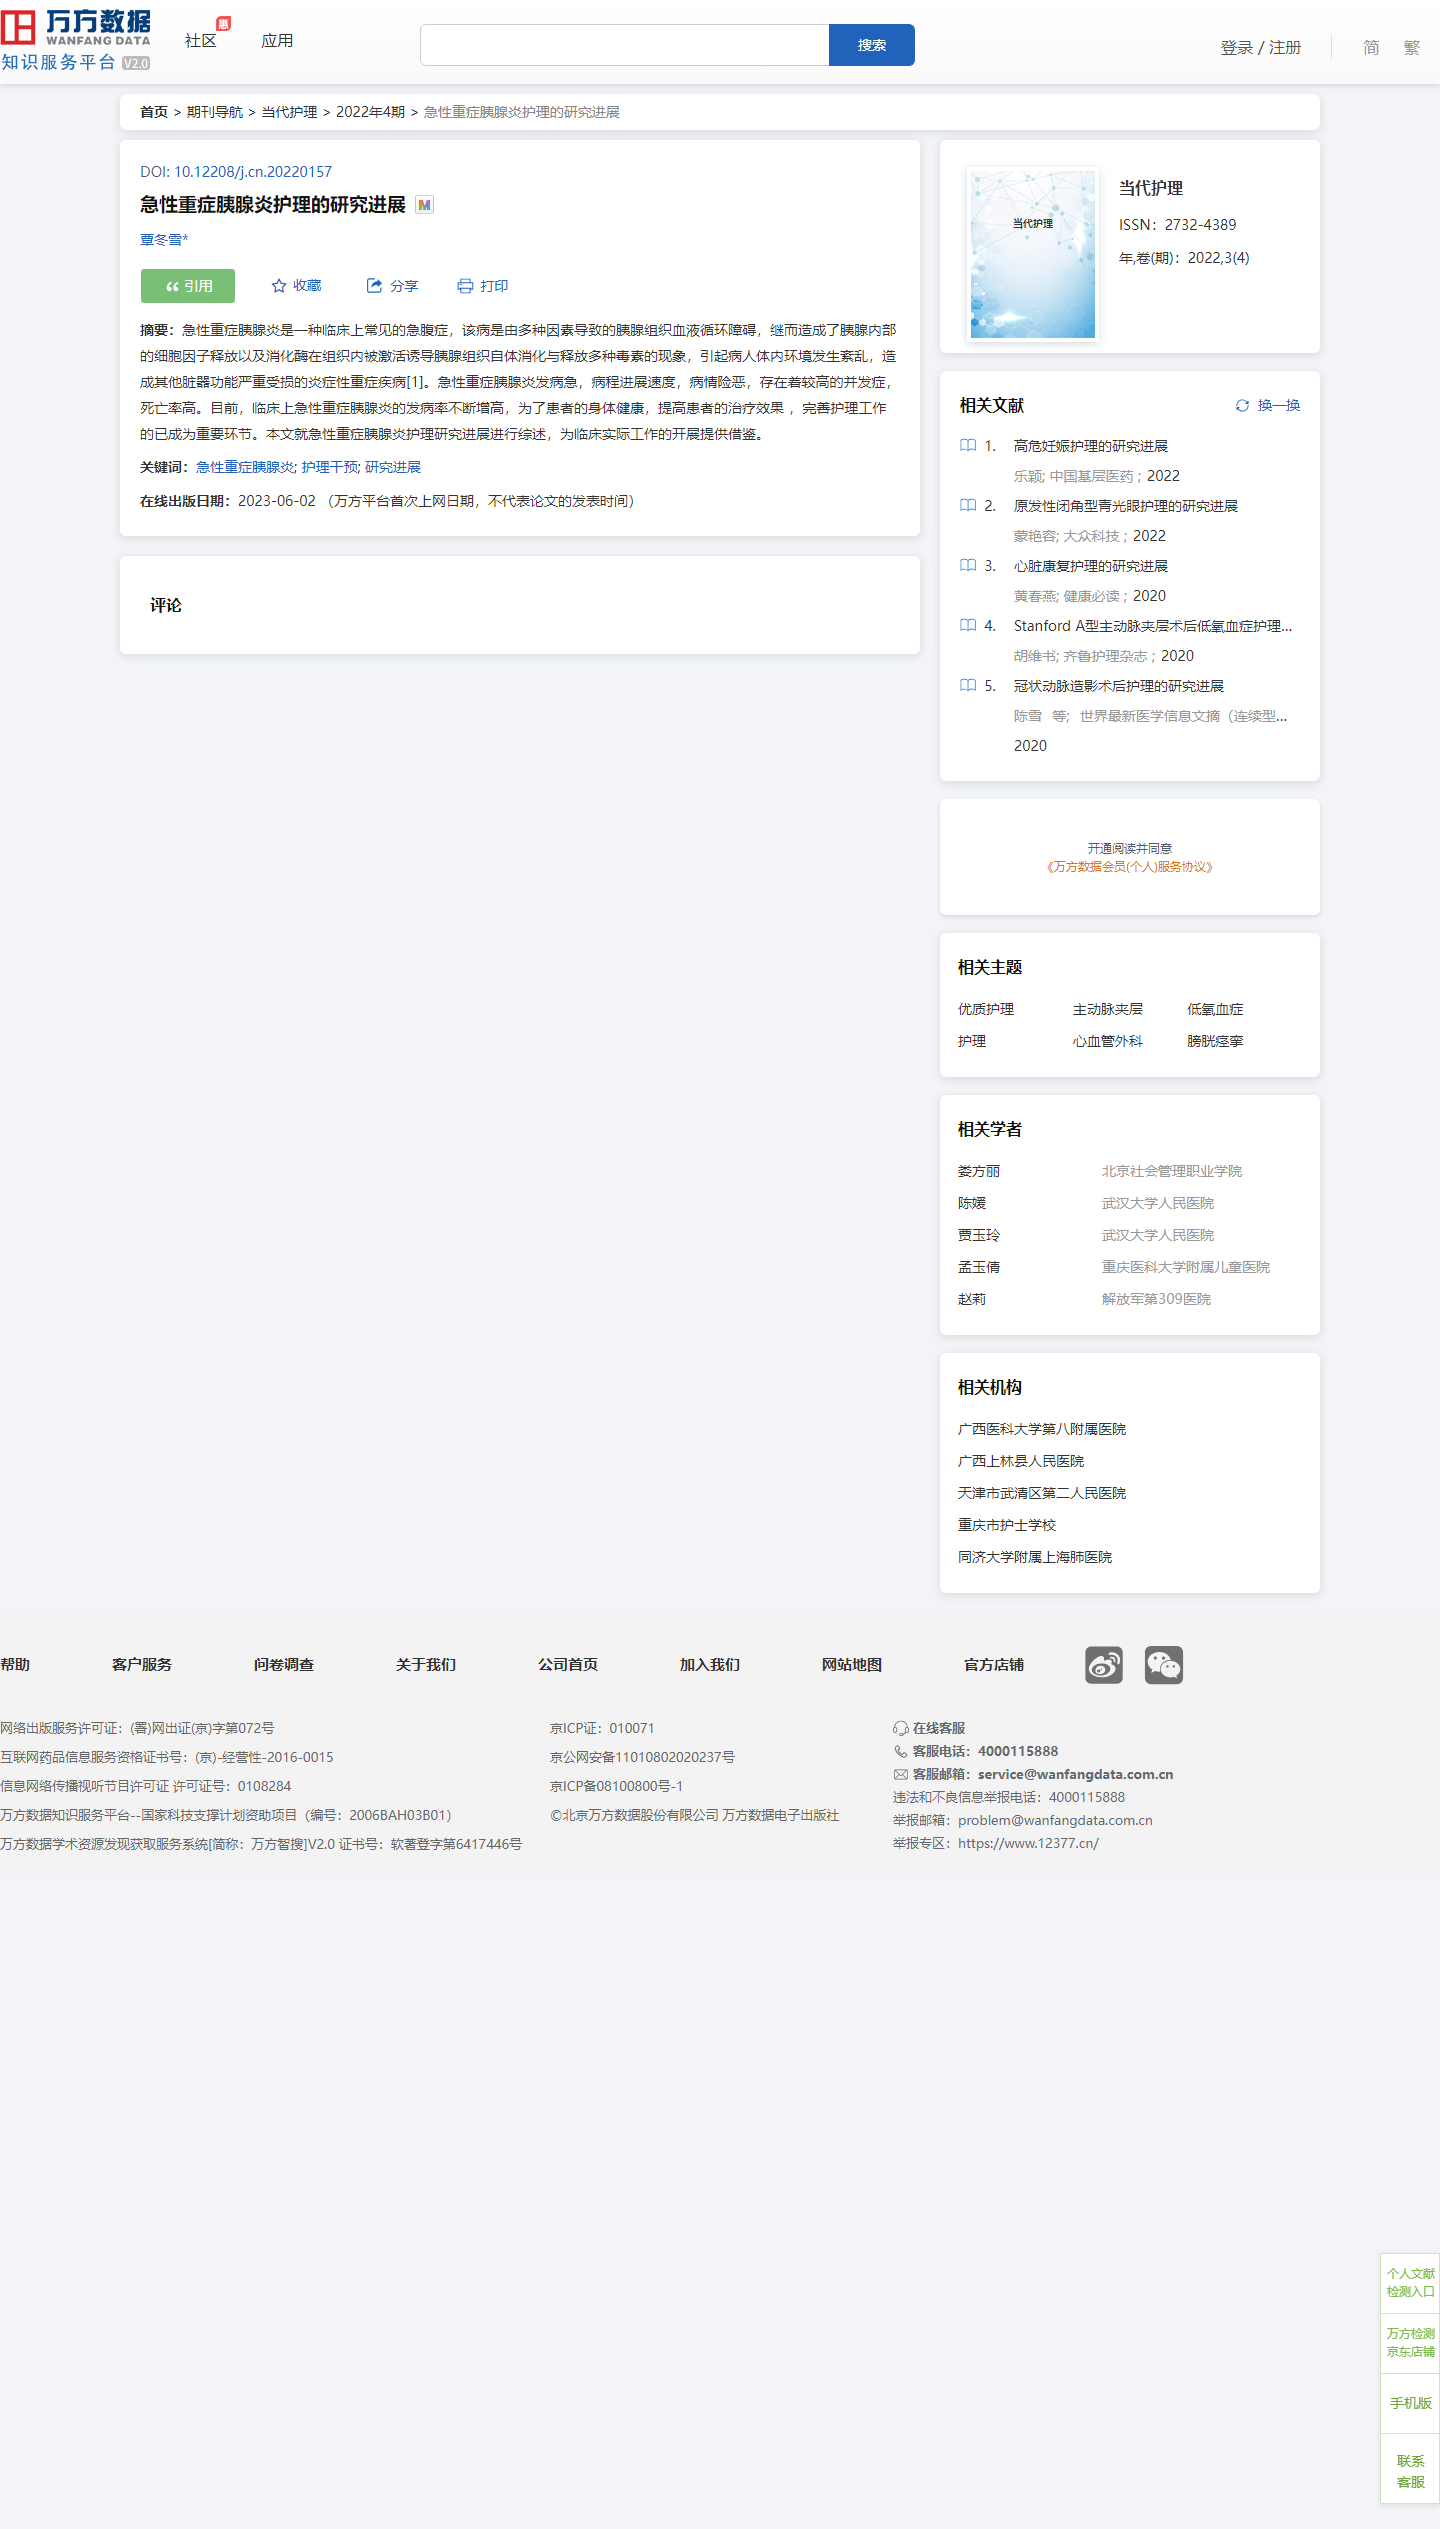Image resolution: width=1440 pixels, height=2529 pixels.
Task: Open 手机版 in floating sidebar
Action: pos(1410,2403)
